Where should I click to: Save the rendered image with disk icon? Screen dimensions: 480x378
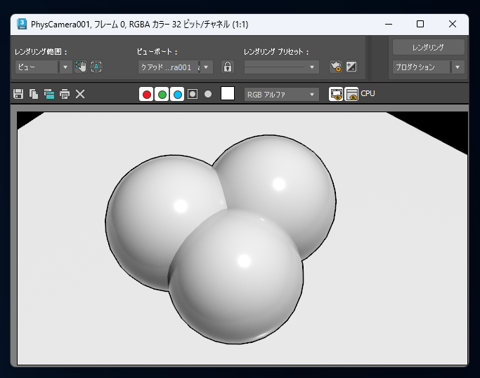(18, 94)
